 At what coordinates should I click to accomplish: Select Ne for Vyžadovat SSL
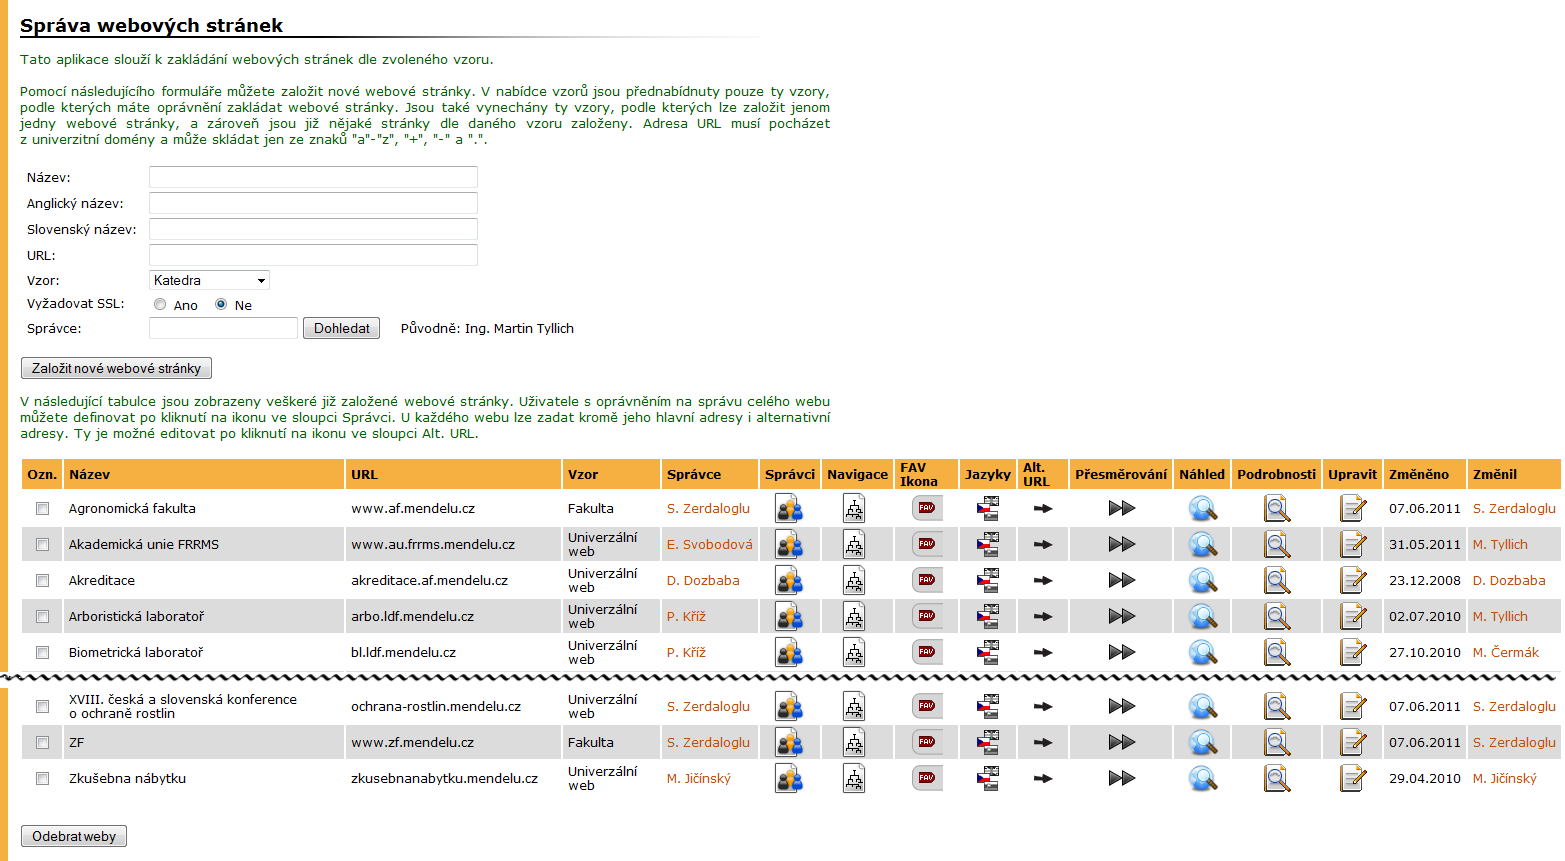pyautogui.click(x=221, y=305)
